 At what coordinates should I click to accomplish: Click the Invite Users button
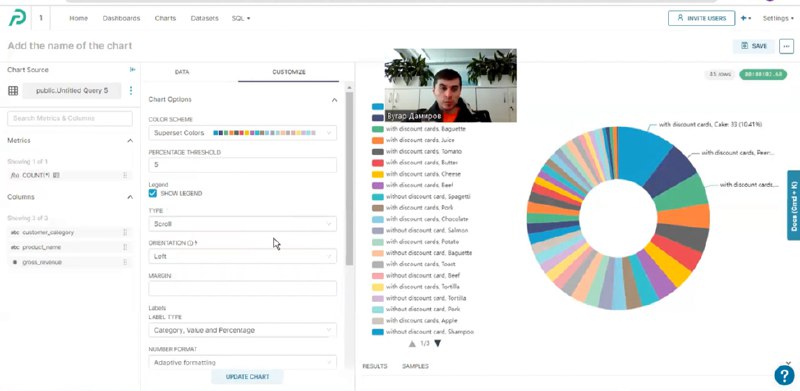click(x=702, y=18)
